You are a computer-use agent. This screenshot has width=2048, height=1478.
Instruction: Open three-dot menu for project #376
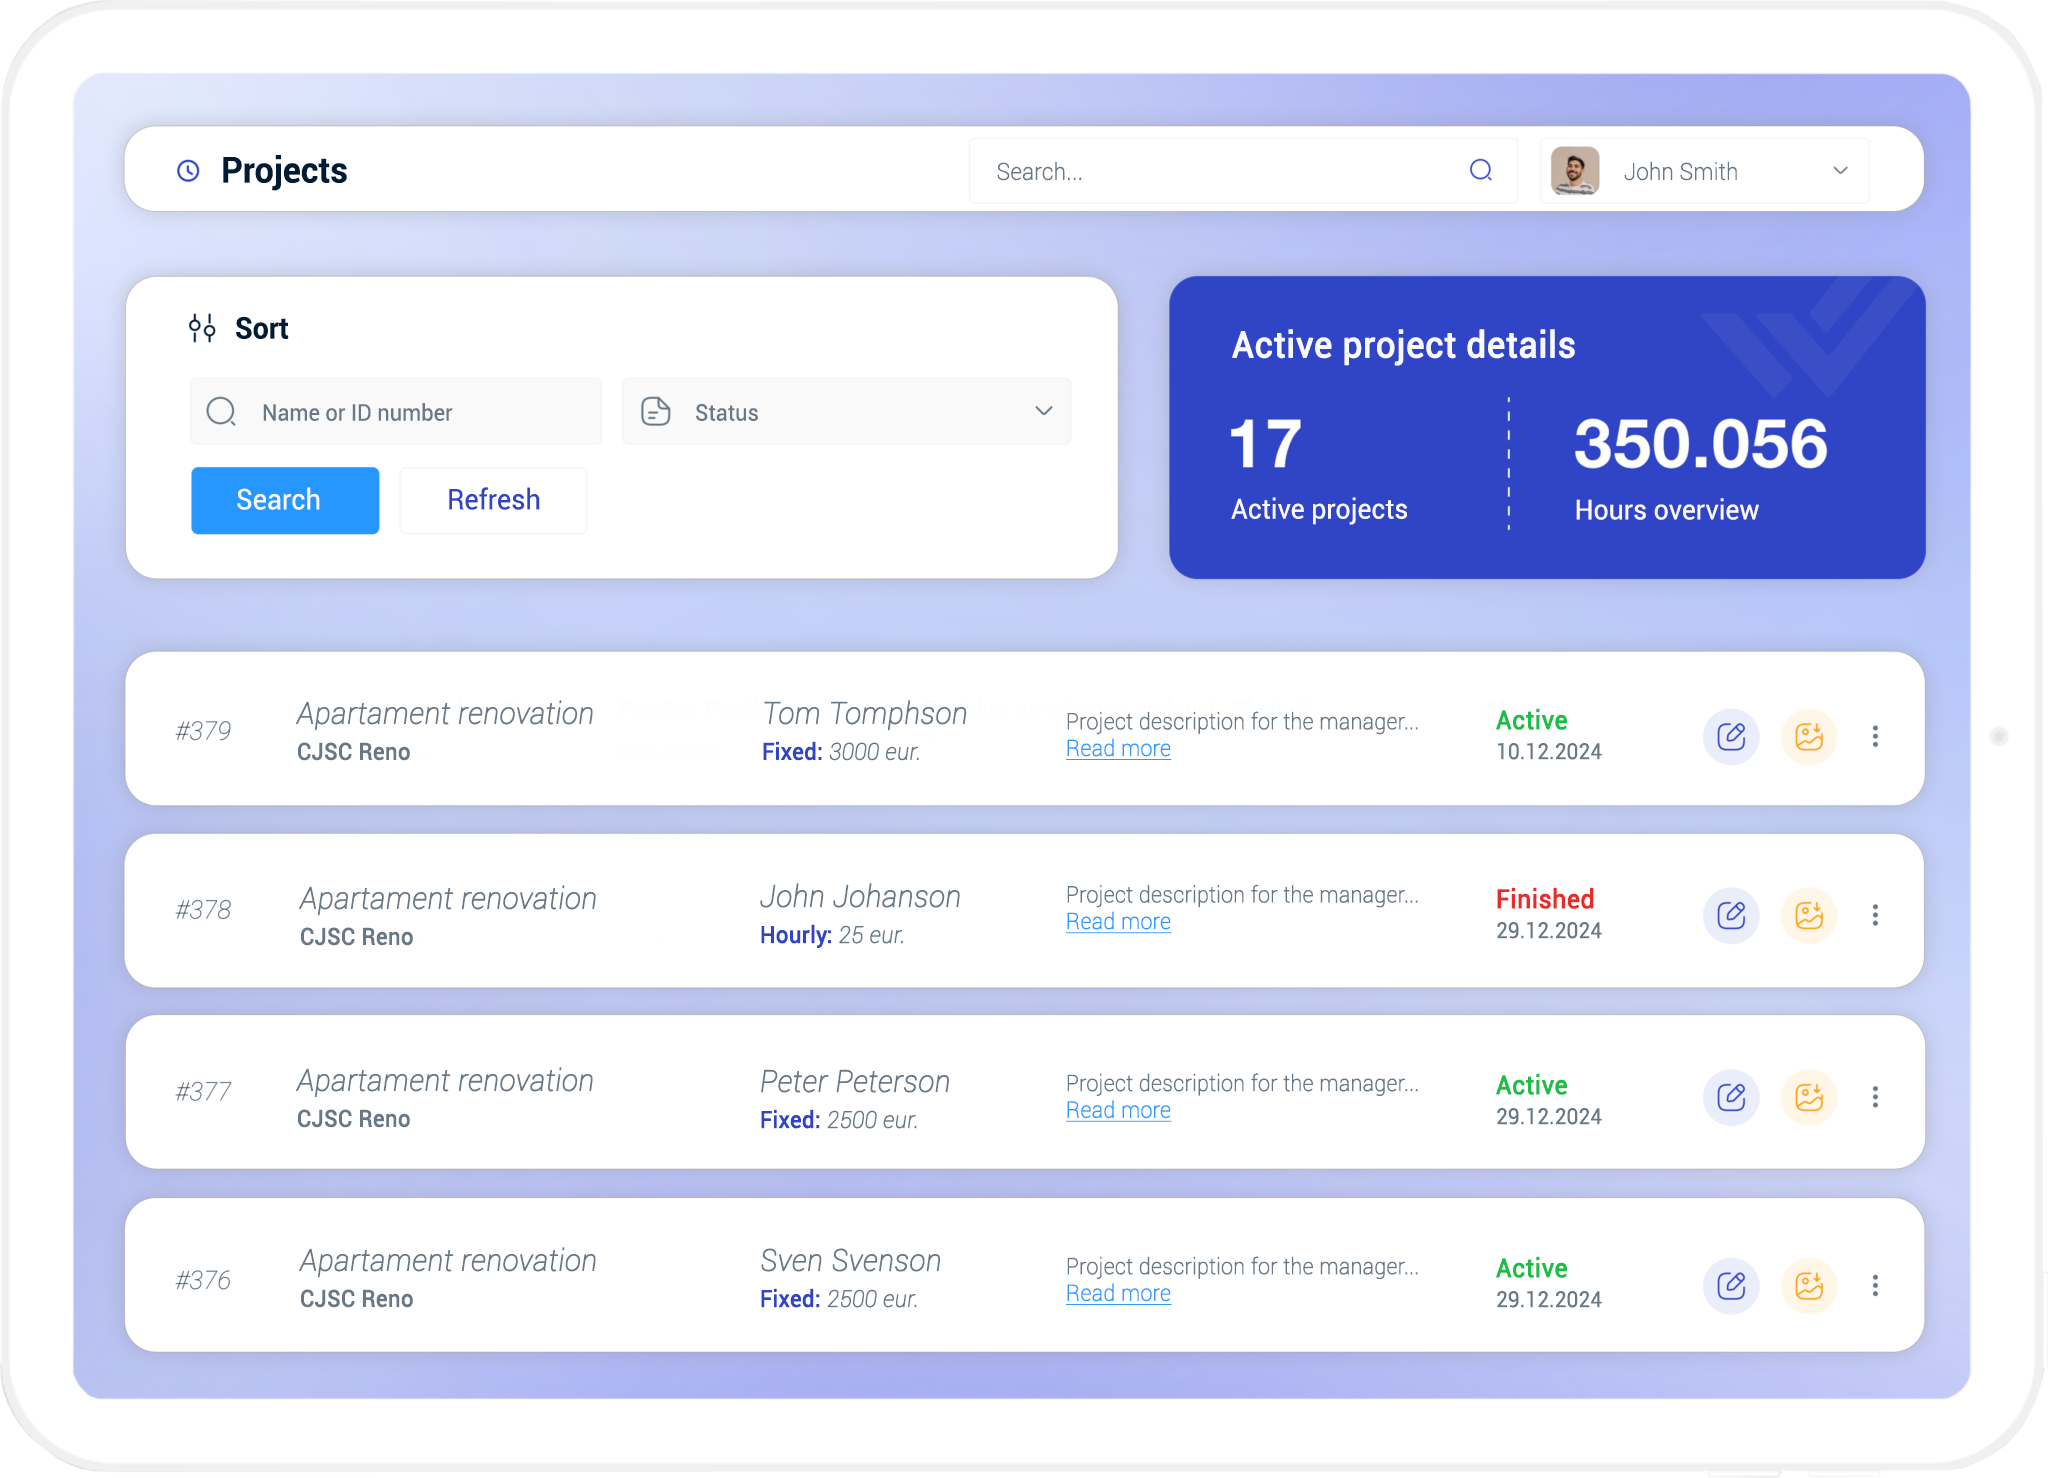point(1875,1285)
